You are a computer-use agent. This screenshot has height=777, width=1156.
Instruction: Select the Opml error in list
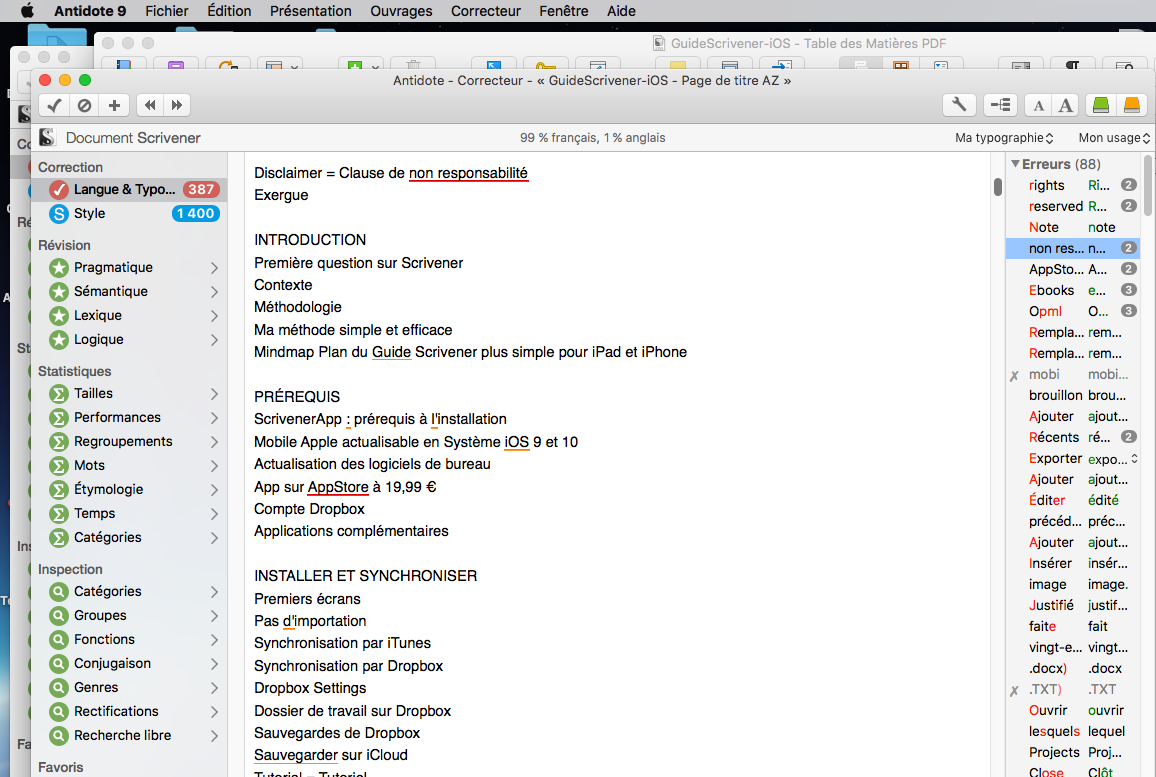pyautogui.click(x=1045, y=311)
